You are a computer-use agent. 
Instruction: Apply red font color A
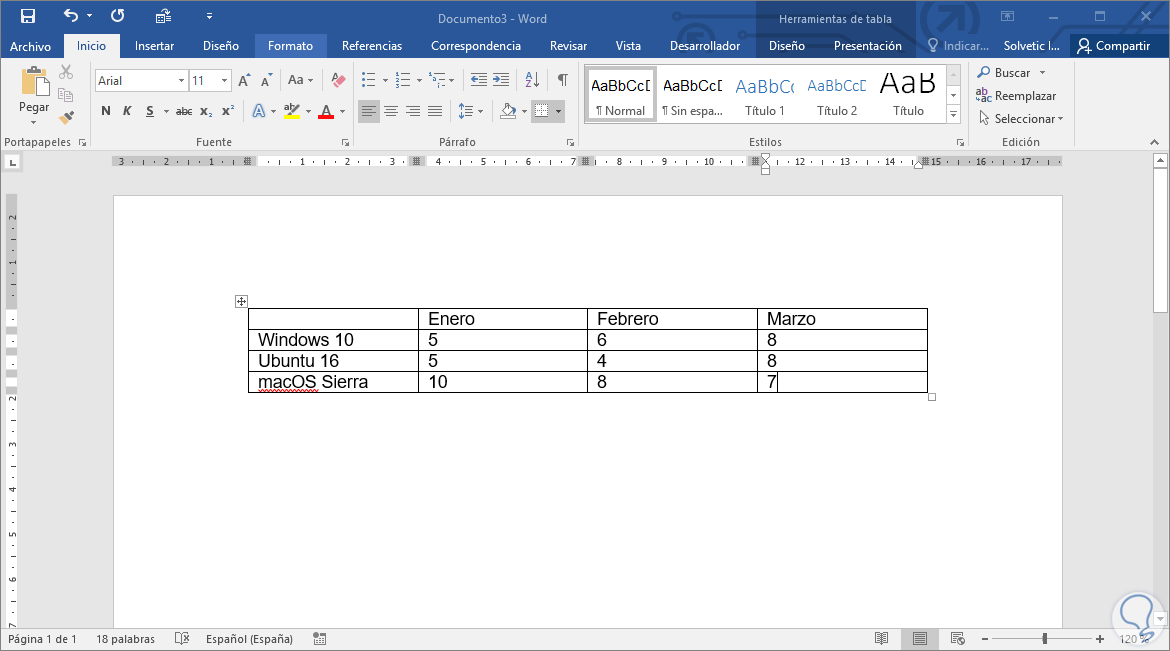(x=326, y=112)
